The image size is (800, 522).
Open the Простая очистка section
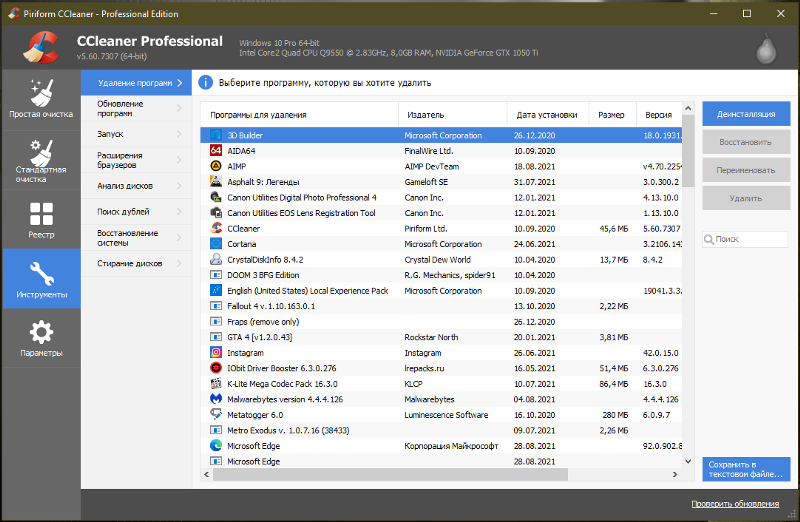point(41,100)
